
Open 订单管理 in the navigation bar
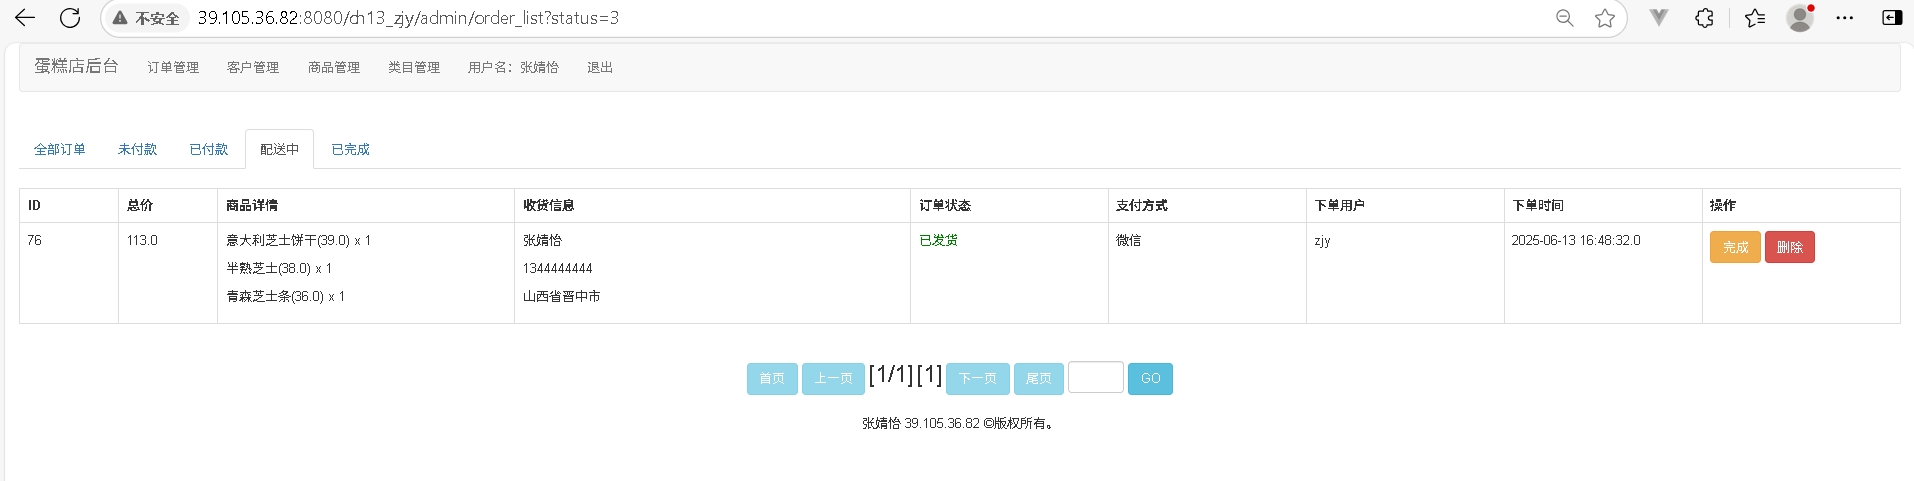coord(173,67)
